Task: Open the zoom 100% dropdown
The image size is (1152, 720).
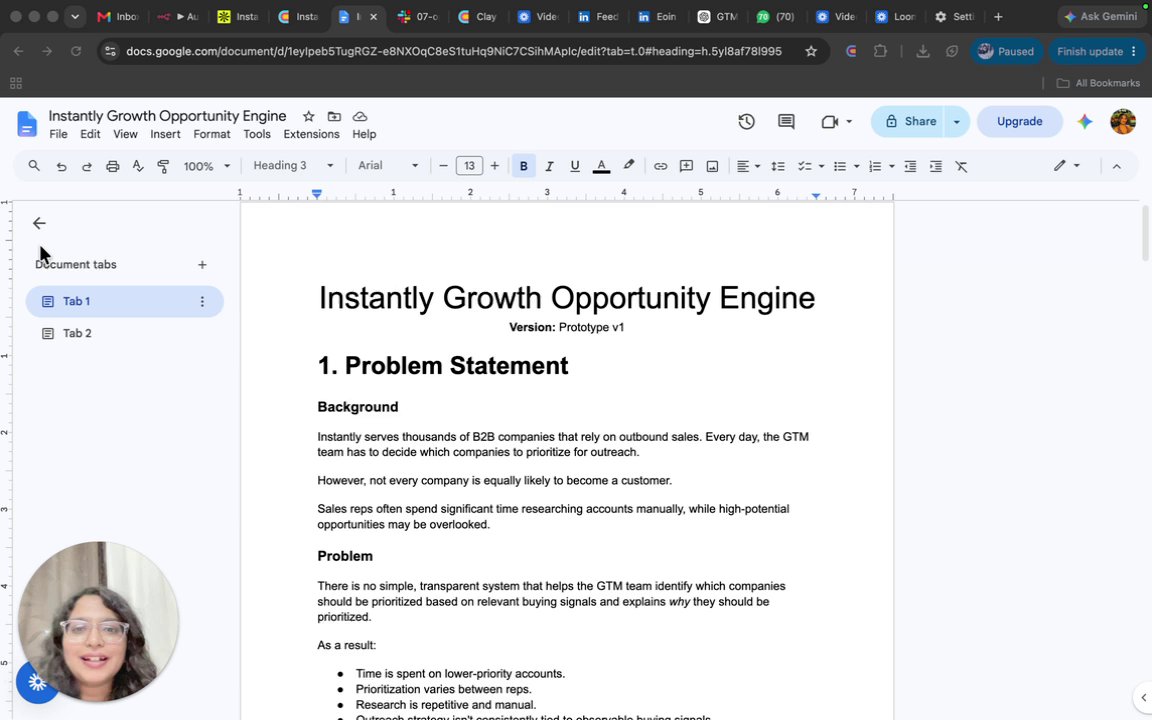Action: (206, 166)
